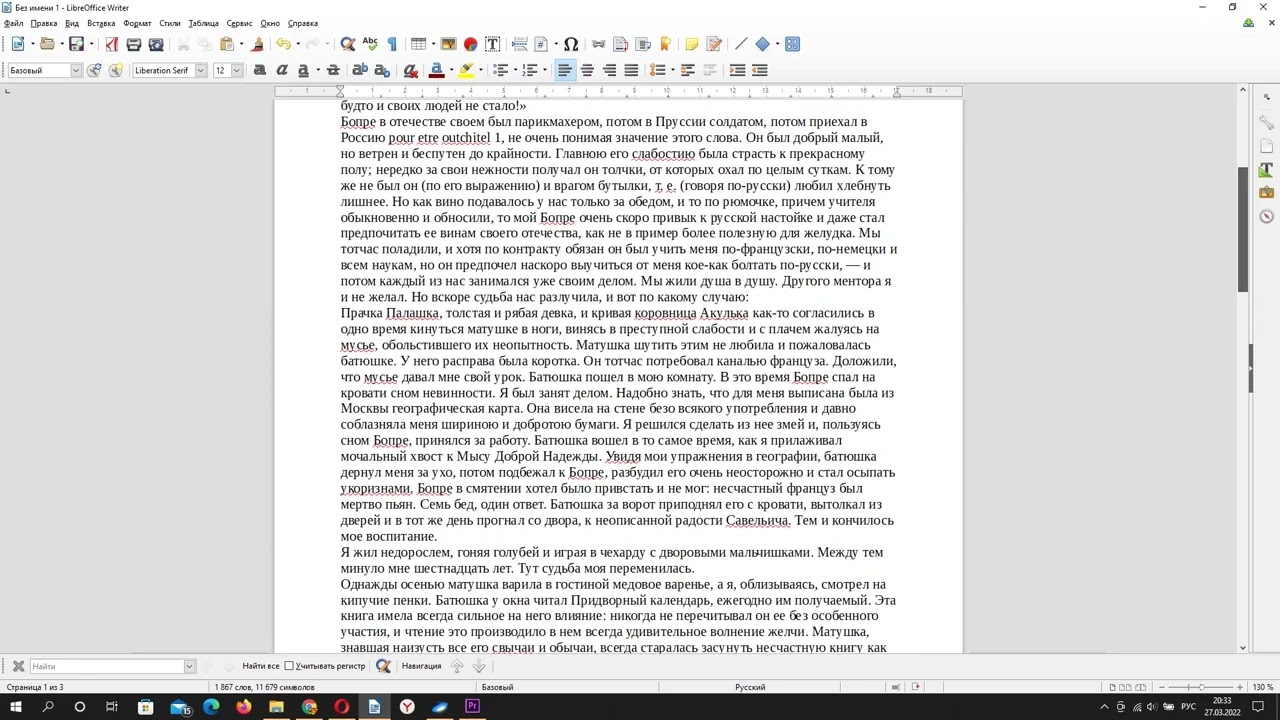The height and width of the screenshot is (720, 1280).
Task: Show draw functions
Action: (793, 44)
